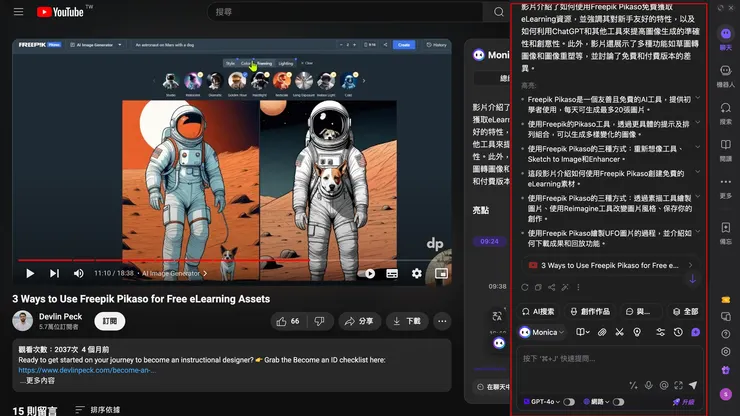
Task: Open the devlinpeck.com description link
Action: 86,370
